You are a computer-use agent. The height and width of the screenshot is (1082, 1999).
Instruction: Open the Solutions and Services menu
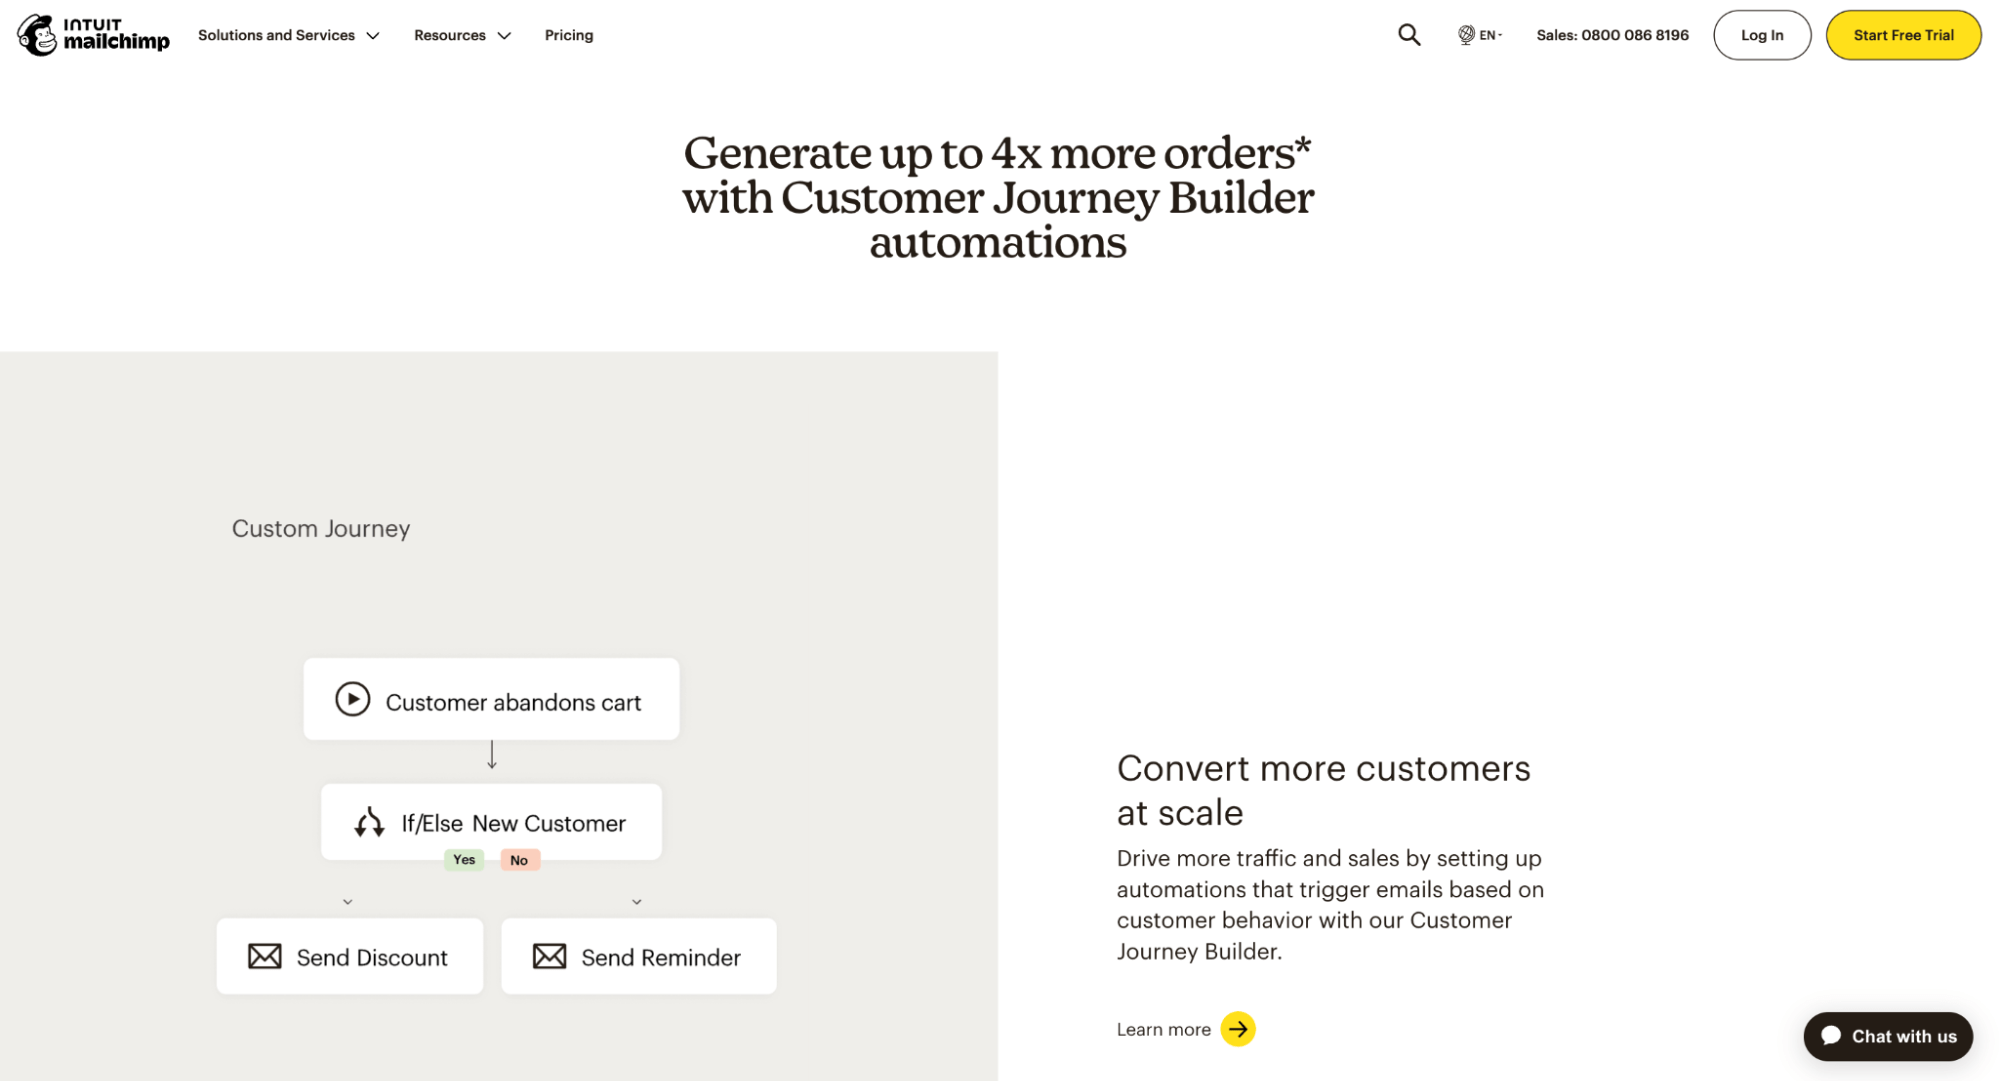click(276, 35)
